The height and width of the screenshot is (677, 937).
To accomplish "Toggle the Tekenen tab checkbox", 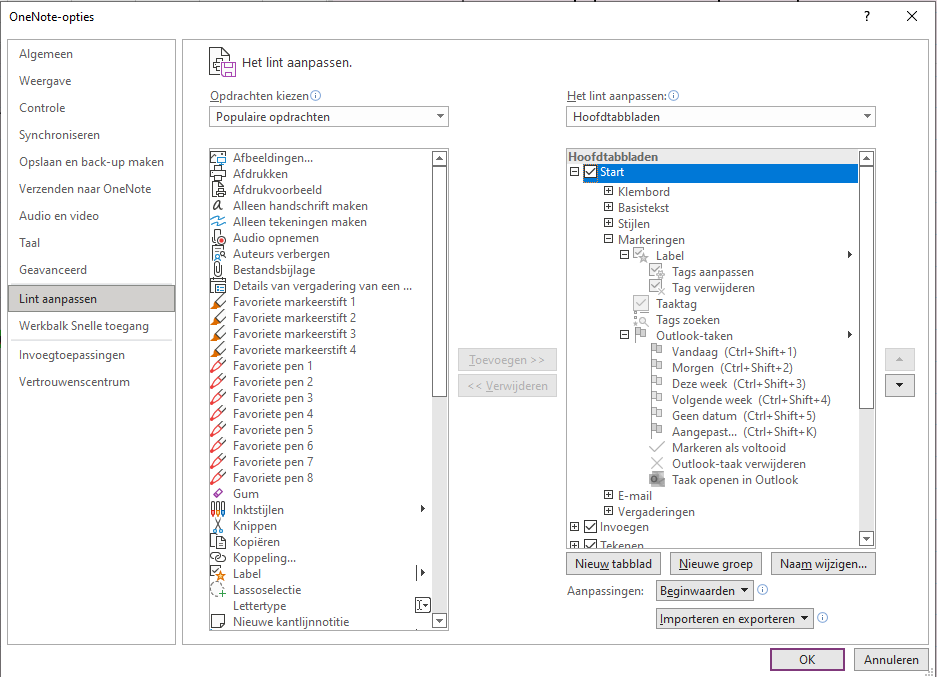I will pos(590,544).
